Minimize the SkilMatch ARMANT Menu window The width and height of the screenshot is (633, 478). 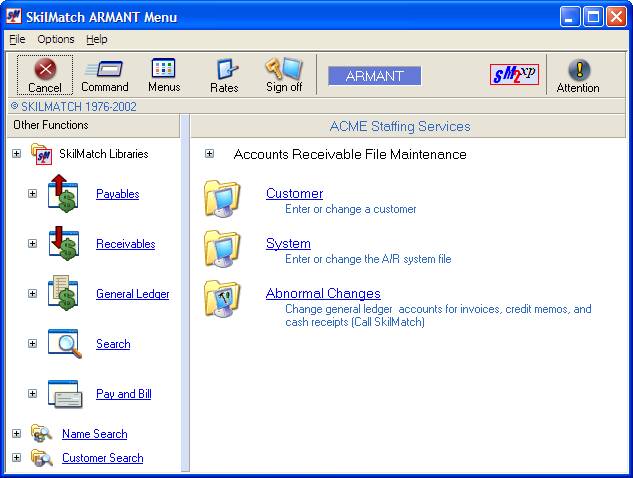(569, 17)
